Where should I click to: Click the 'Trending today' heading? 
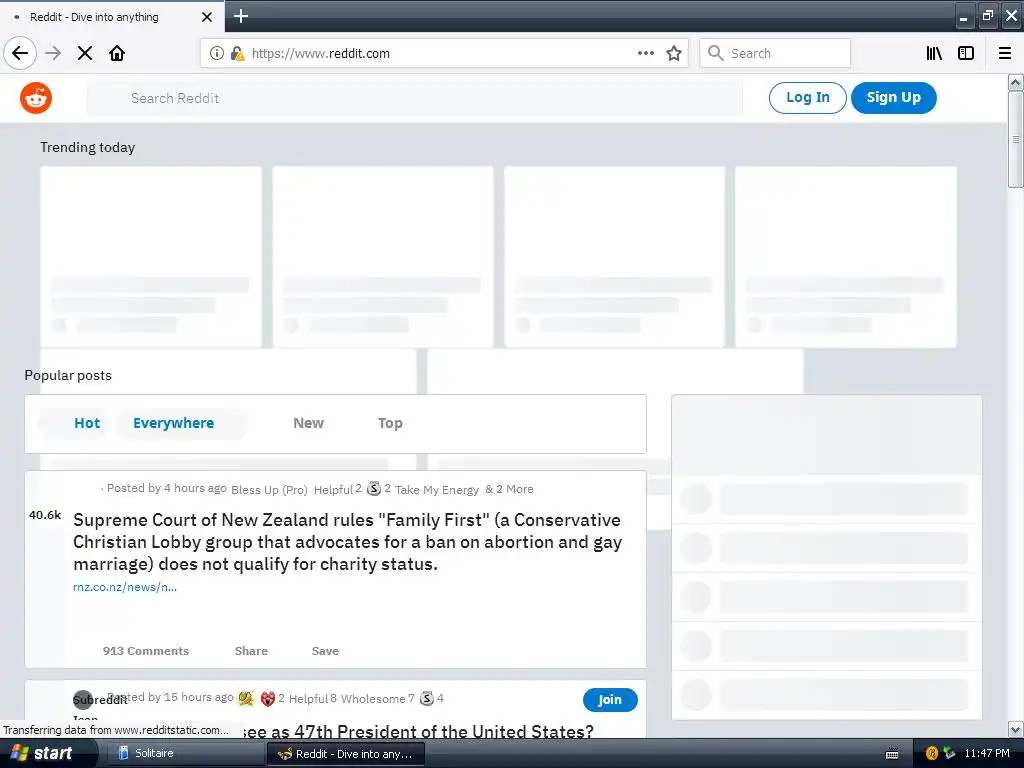click(88, 148)
